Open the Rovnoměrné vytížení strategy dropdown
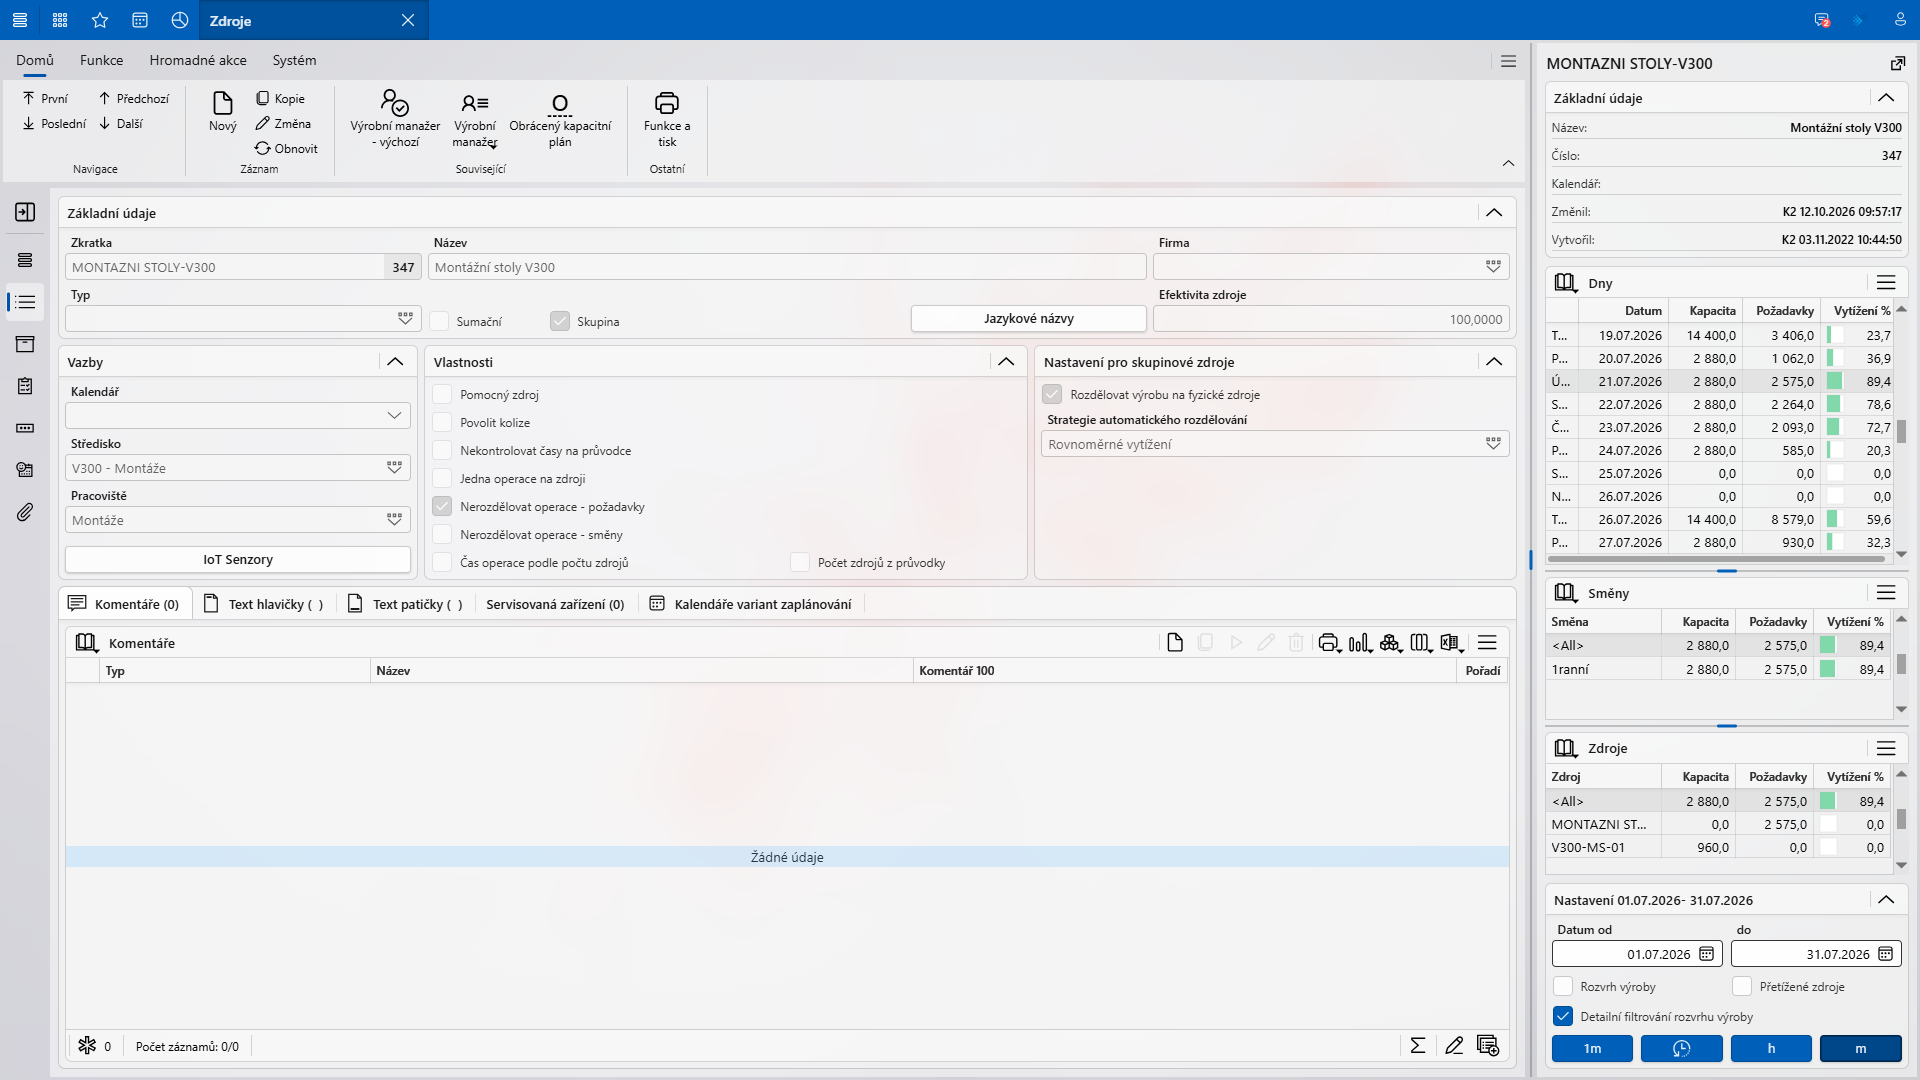 (x=1493, y=444)
